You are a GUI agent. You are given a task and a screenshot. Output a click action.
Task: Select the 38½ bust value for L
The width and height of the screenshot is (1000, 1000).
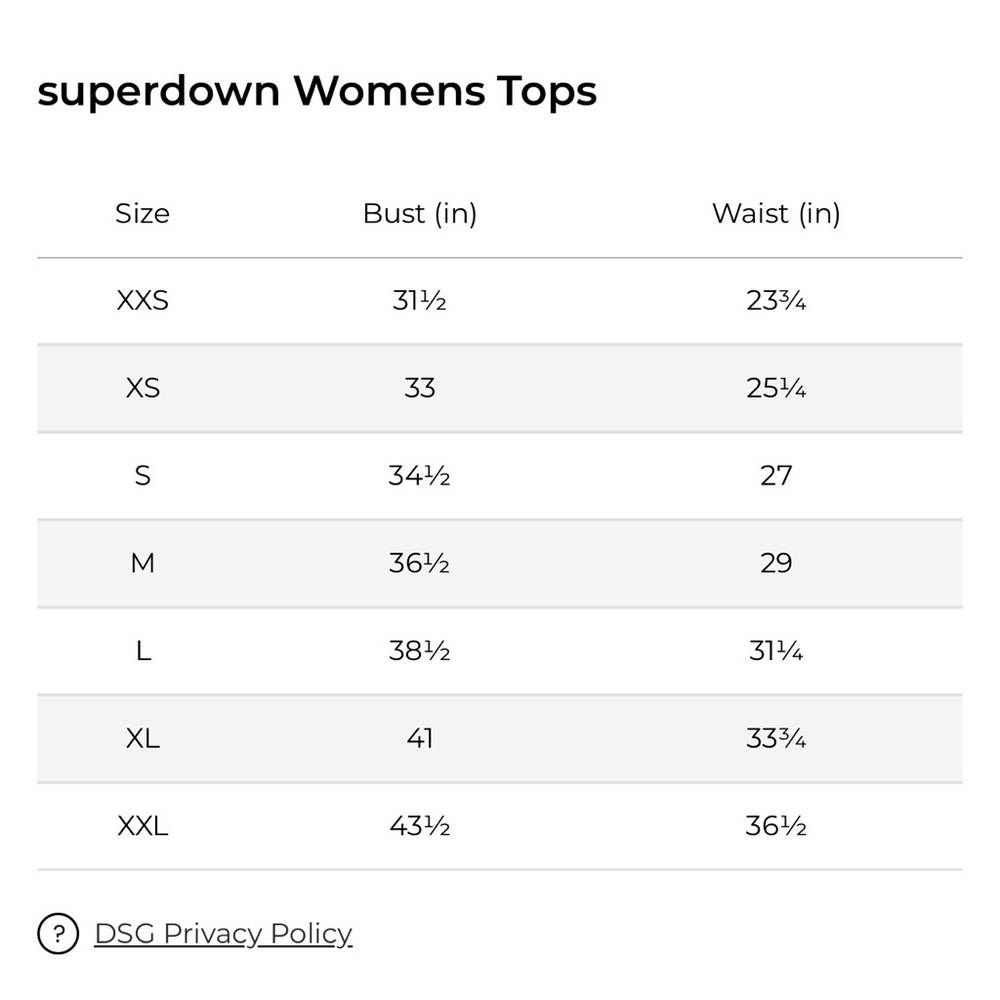tap(420, 651)
